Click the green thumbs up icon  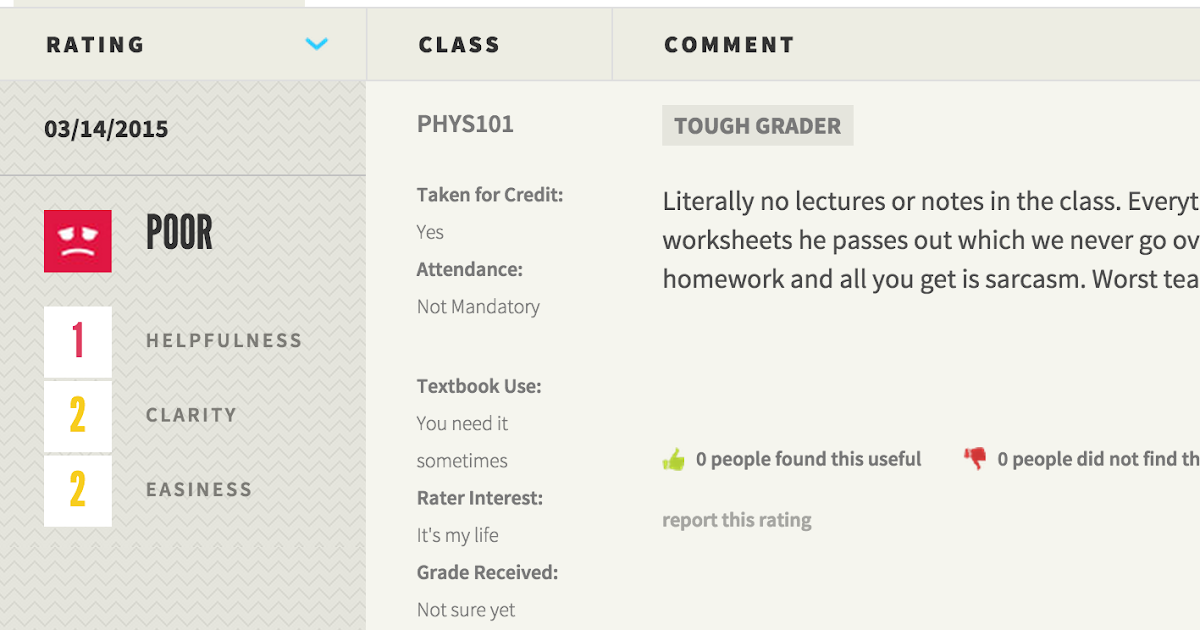point(674,460)
